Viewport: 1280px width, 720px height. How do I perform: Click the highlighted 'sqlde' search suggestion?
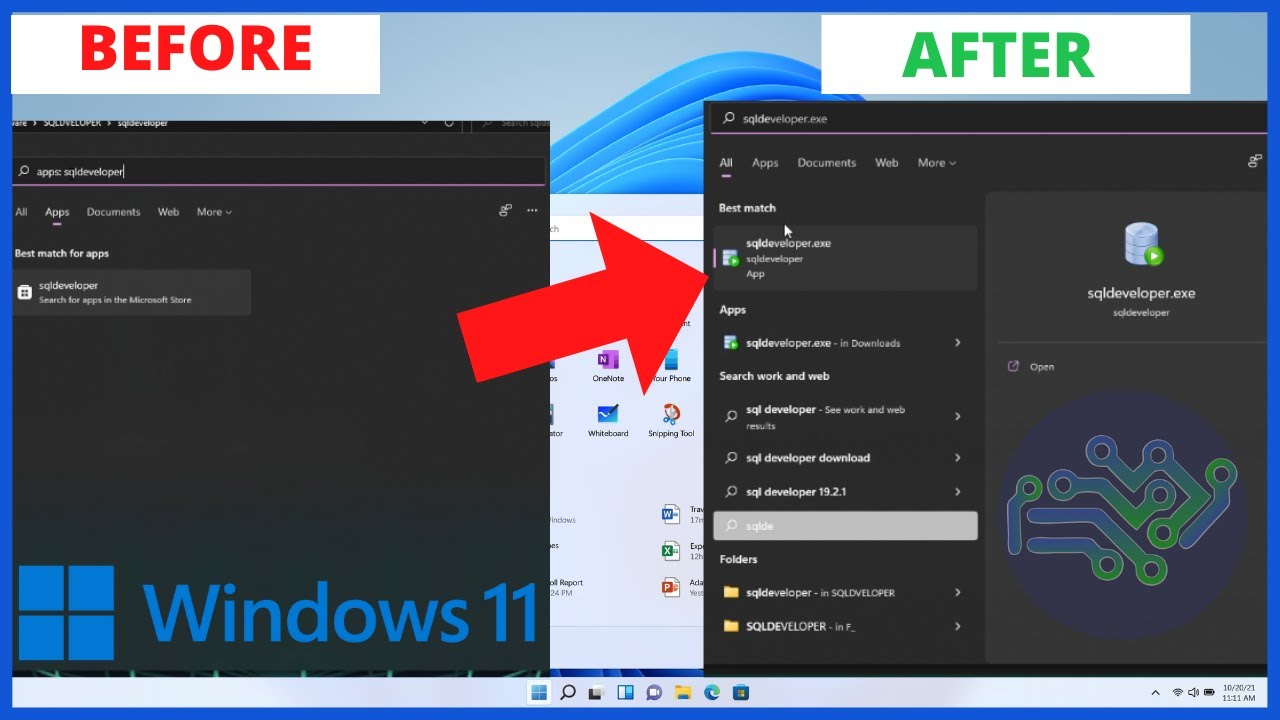pos(845,526)
